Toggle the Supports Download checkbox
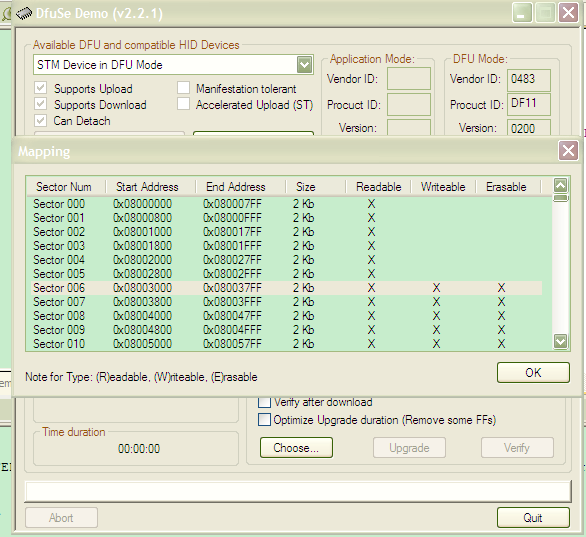The height and width of the screenshot is (537, 586). [x=40, y=104]
